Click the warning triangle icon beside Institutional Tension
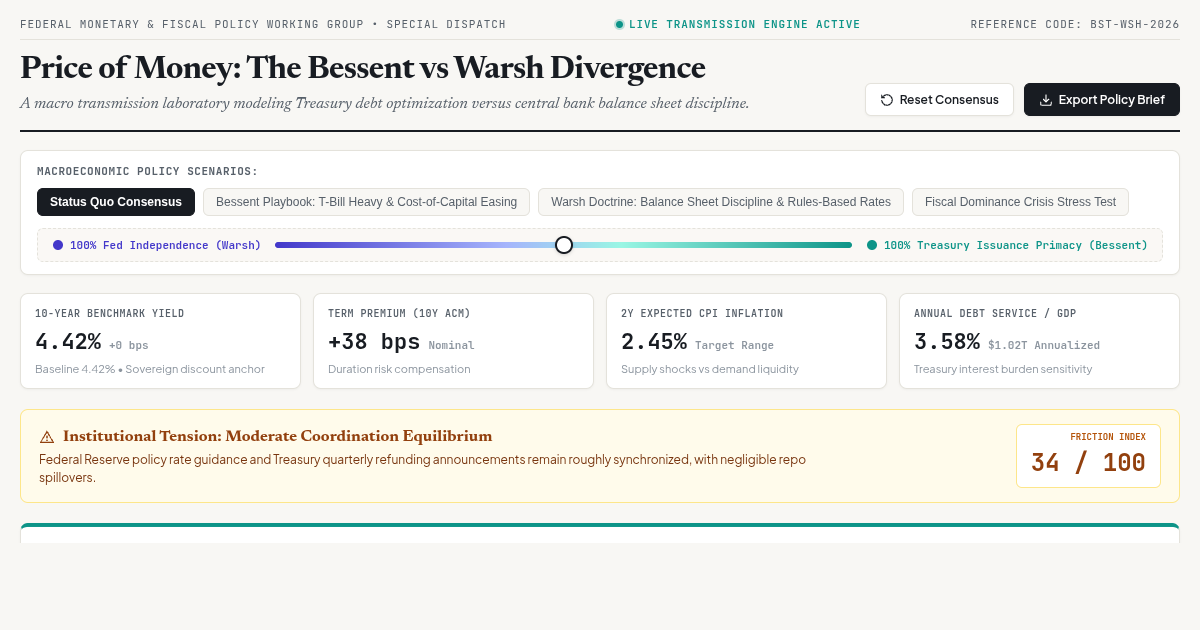 47,437
